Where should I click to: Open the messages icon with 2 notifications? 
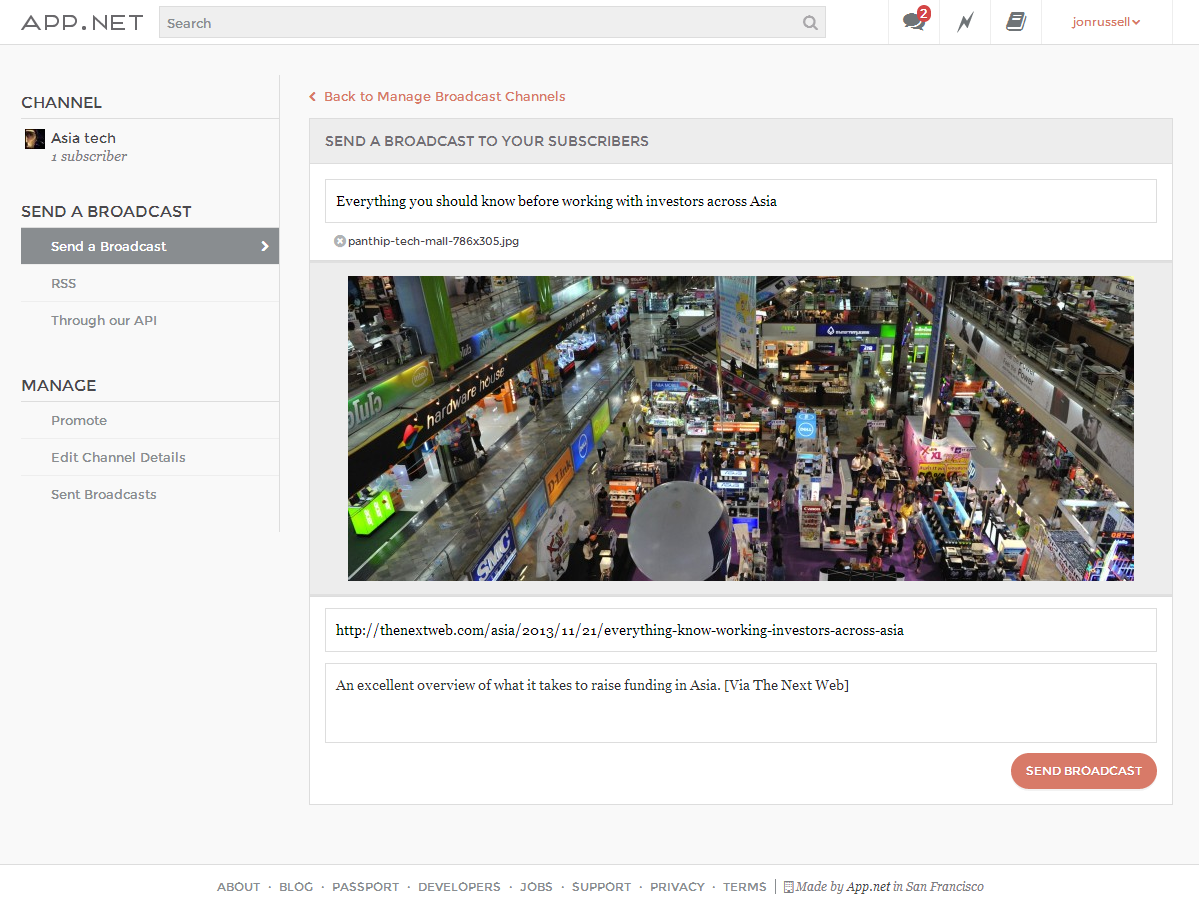[x=915, y=21]
